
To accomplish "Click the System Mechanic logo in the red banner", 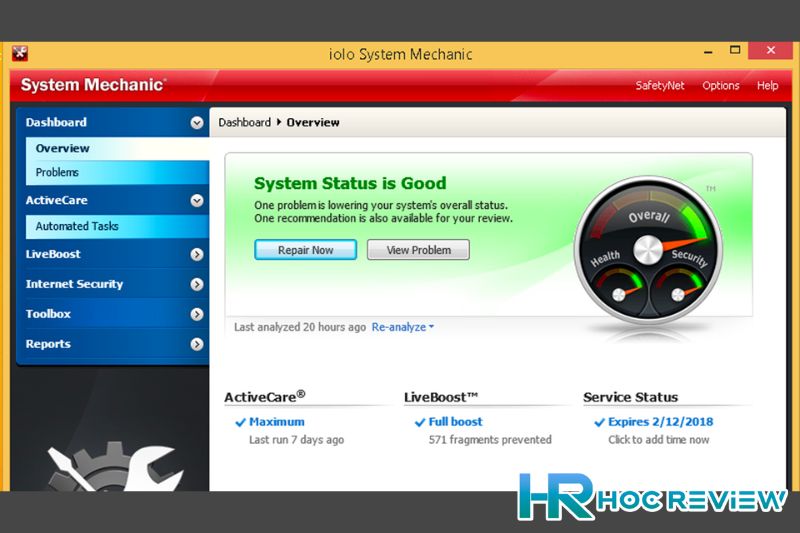I will tap(93, 85).
